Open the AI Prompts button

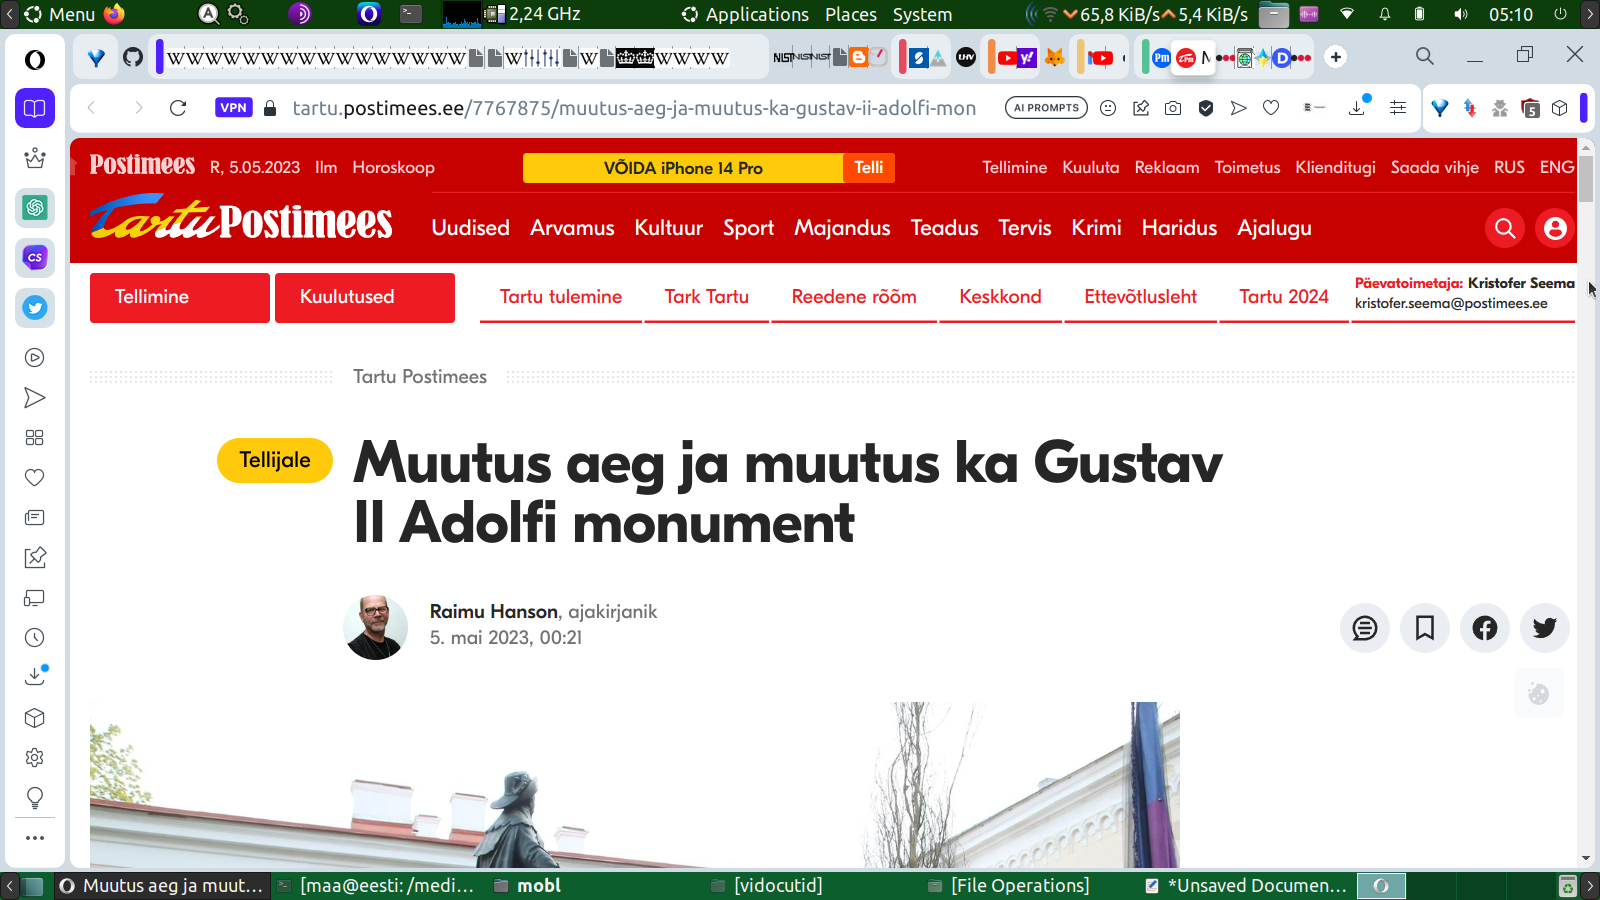point(1046,108)
